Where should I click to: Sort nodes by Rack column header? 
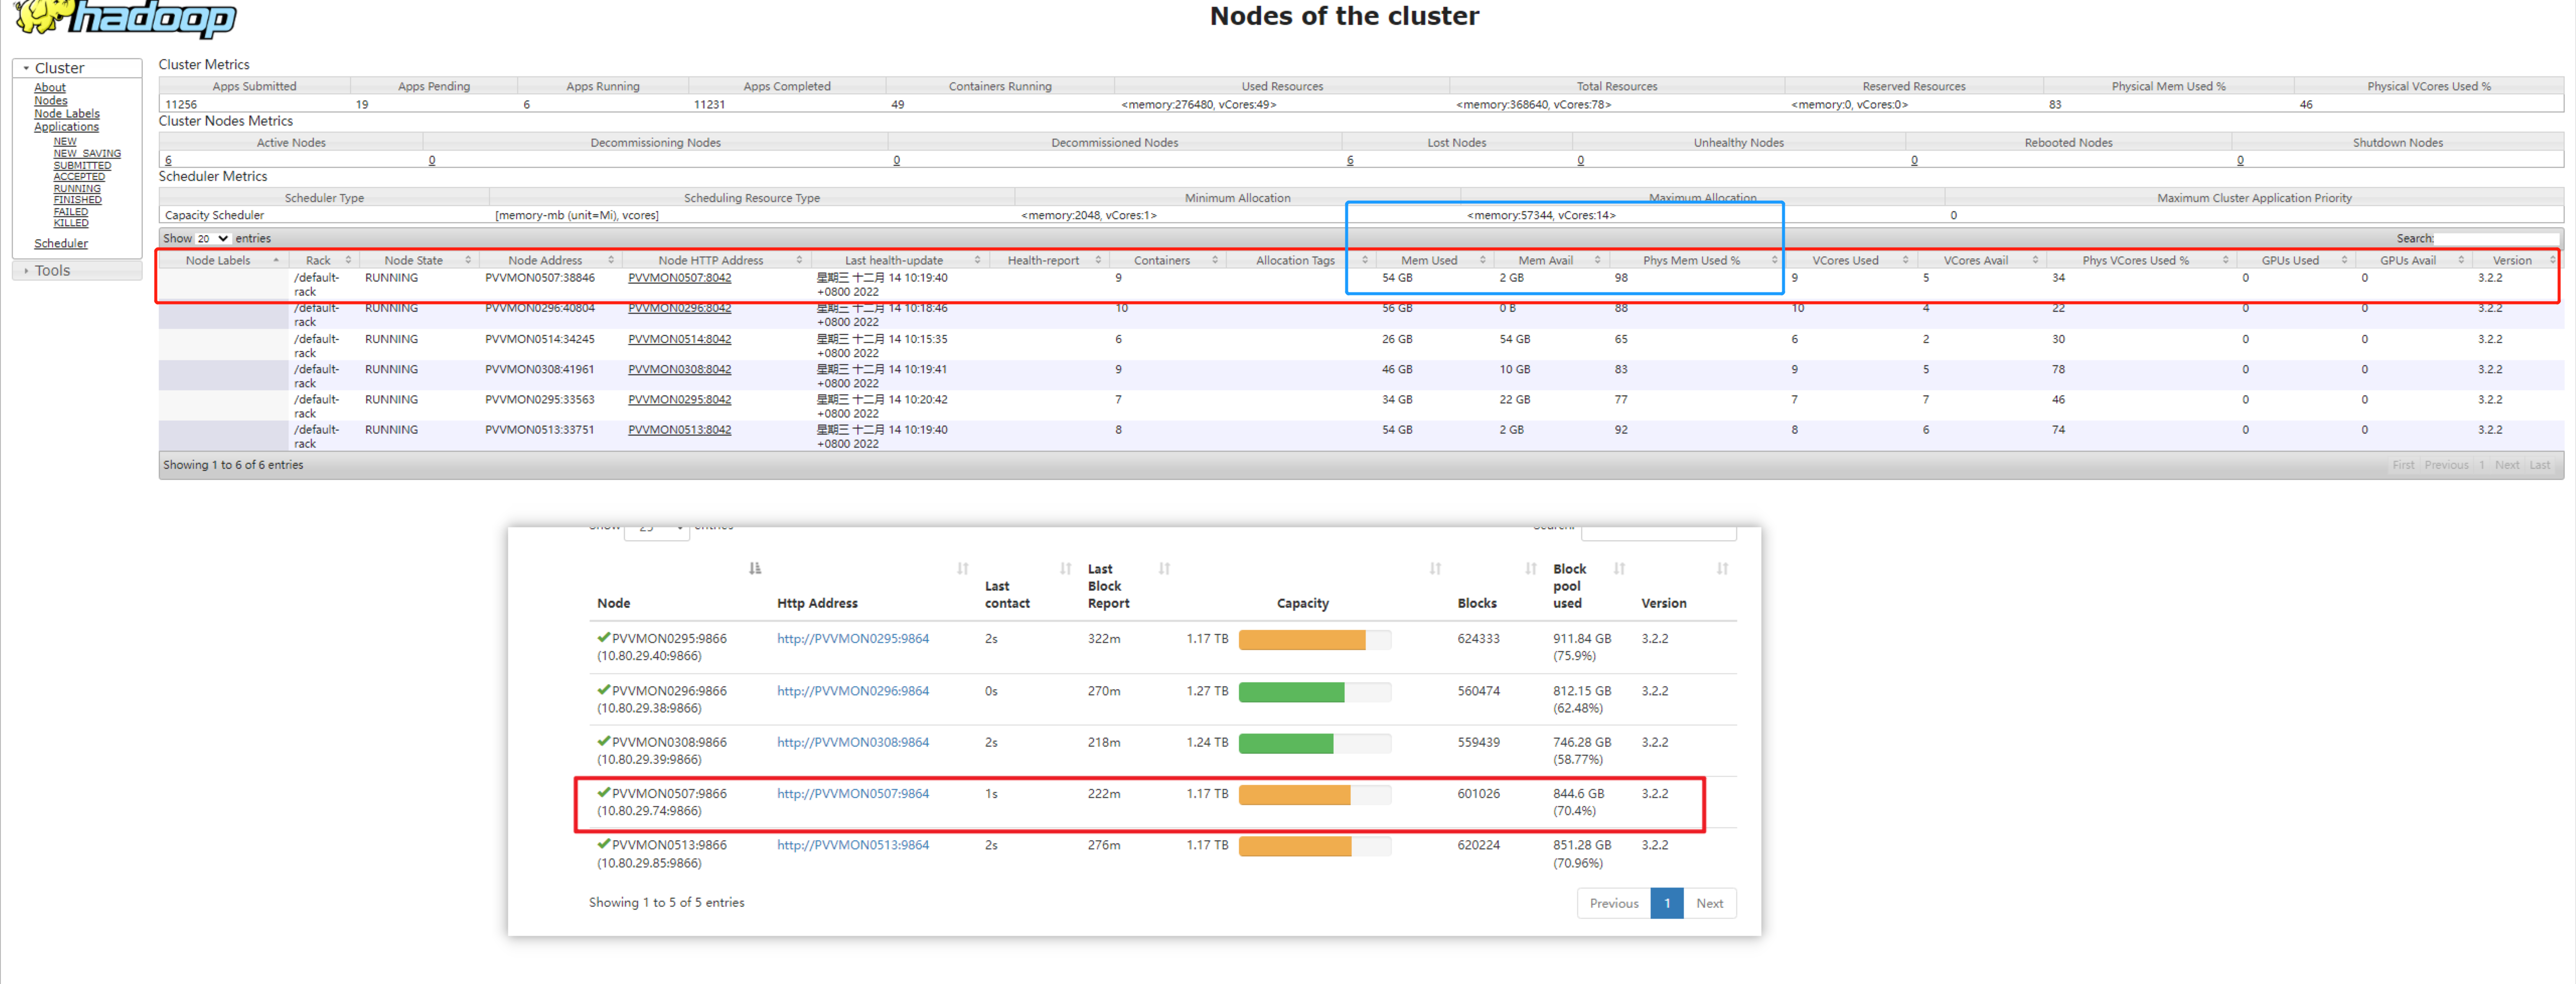point(323,260)
